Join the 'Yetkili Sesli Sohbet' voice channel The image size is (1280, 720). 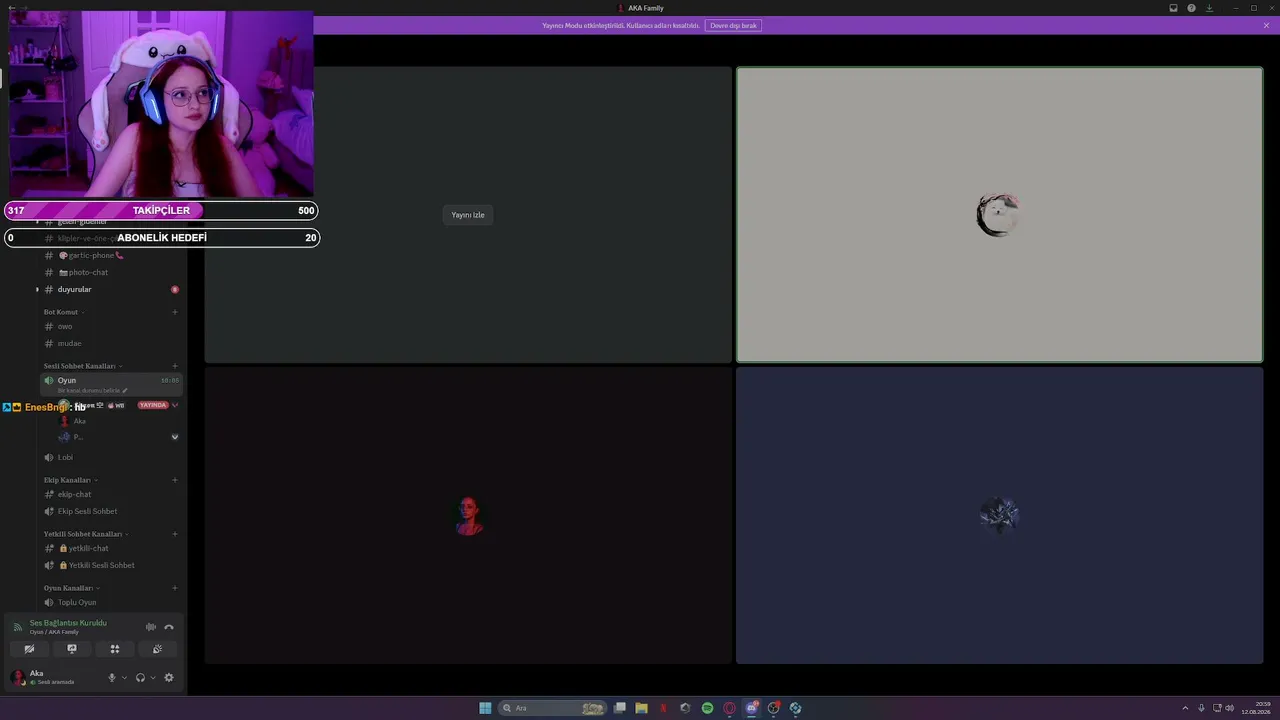[x=101, y=565]
